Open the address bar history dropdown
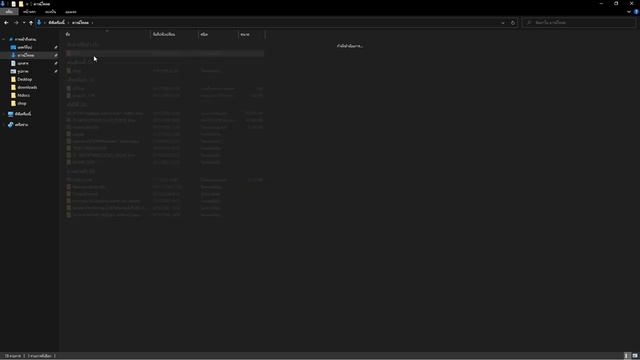 coord(503,23)
